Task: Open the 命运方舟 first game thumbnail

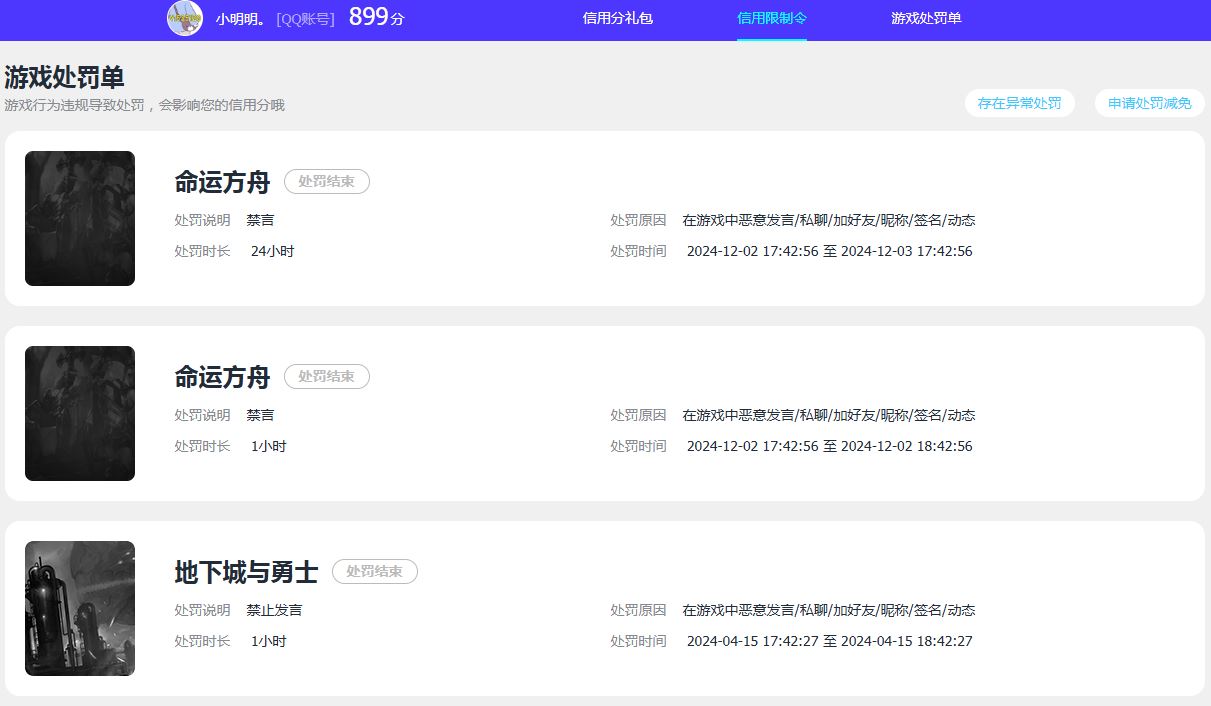Action: (x=80, y=218)
